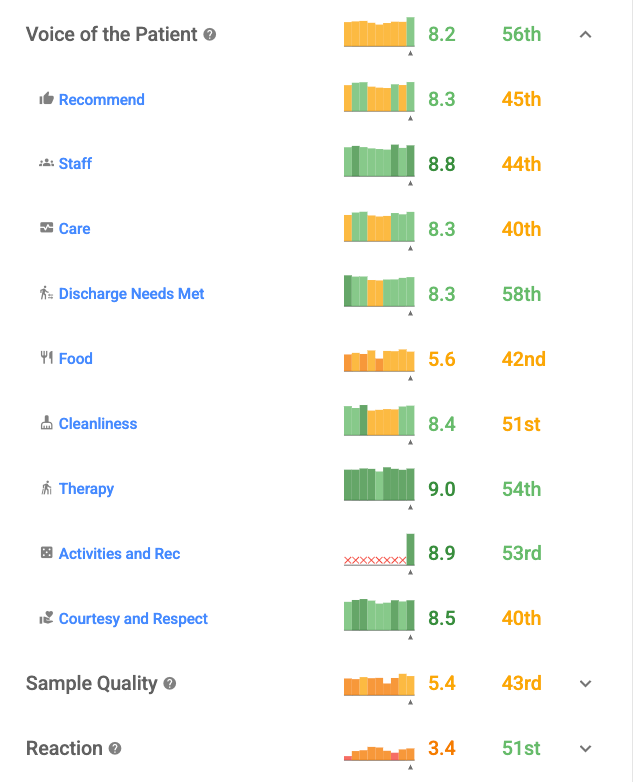
Task: Click the Courtesy and Respect icon
Action: (46, 618)
